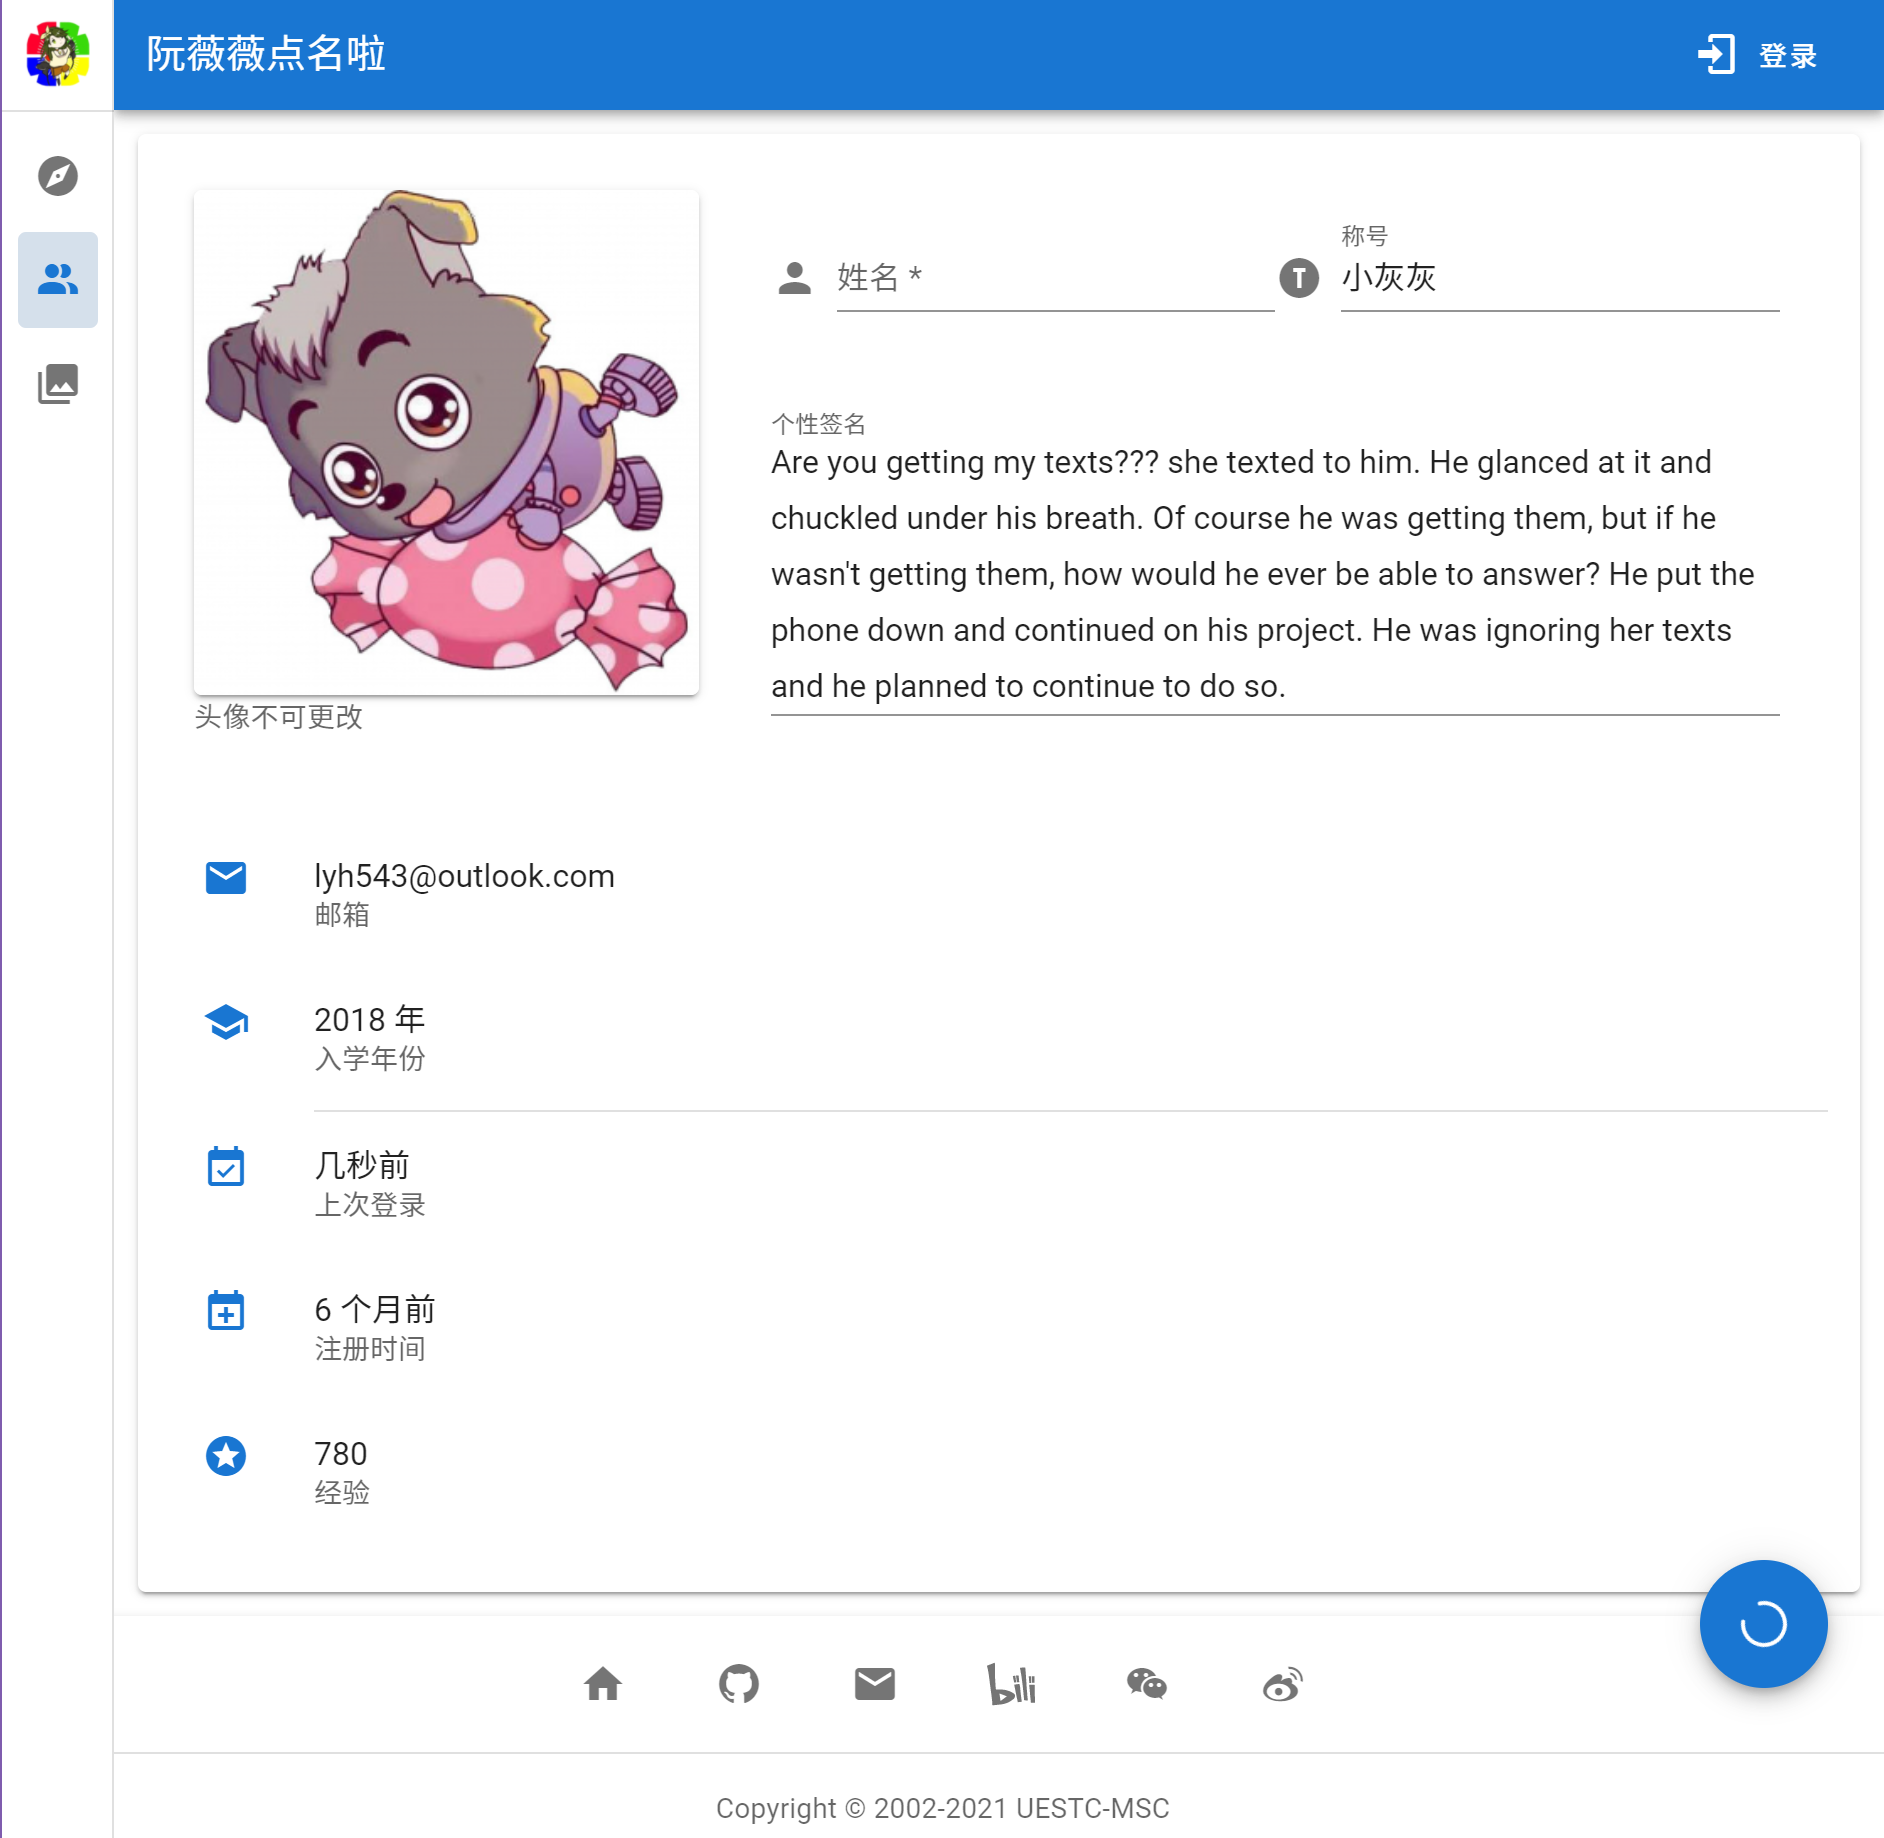This screenshot has width=1884, height=1838.
Task: Click the blue floating loading button
Action: click(x=1764, y=1624)
